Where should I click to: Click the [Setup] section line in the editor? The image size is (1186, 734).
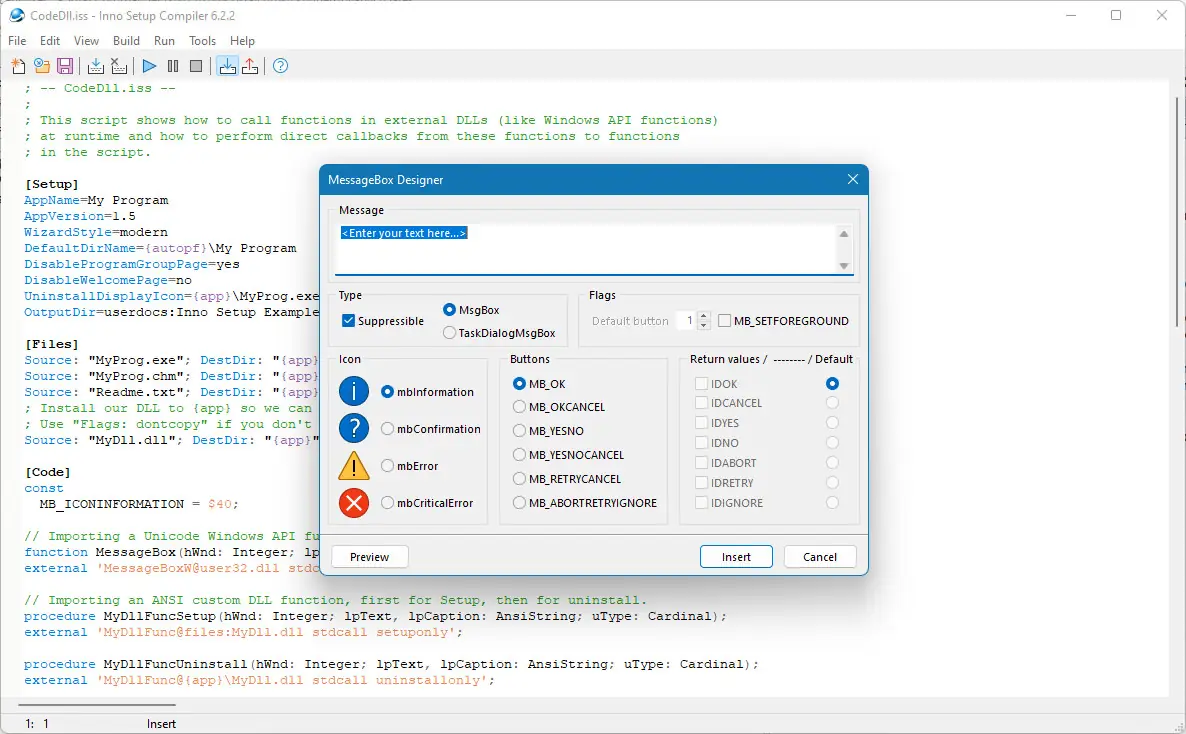(51, 184)
